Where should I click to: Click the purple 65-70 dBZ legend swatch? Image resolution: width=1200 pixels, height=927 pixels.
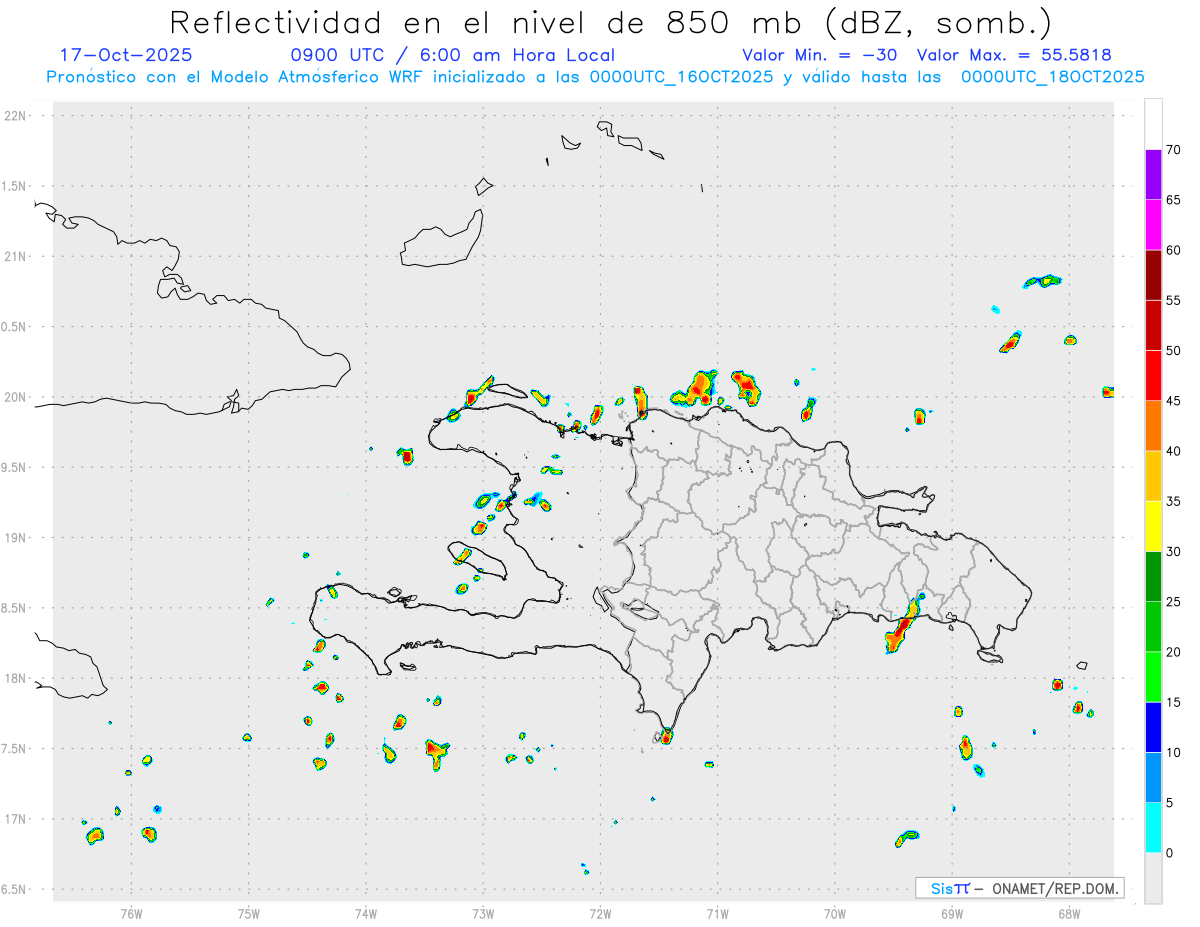tap(1153, 175)
